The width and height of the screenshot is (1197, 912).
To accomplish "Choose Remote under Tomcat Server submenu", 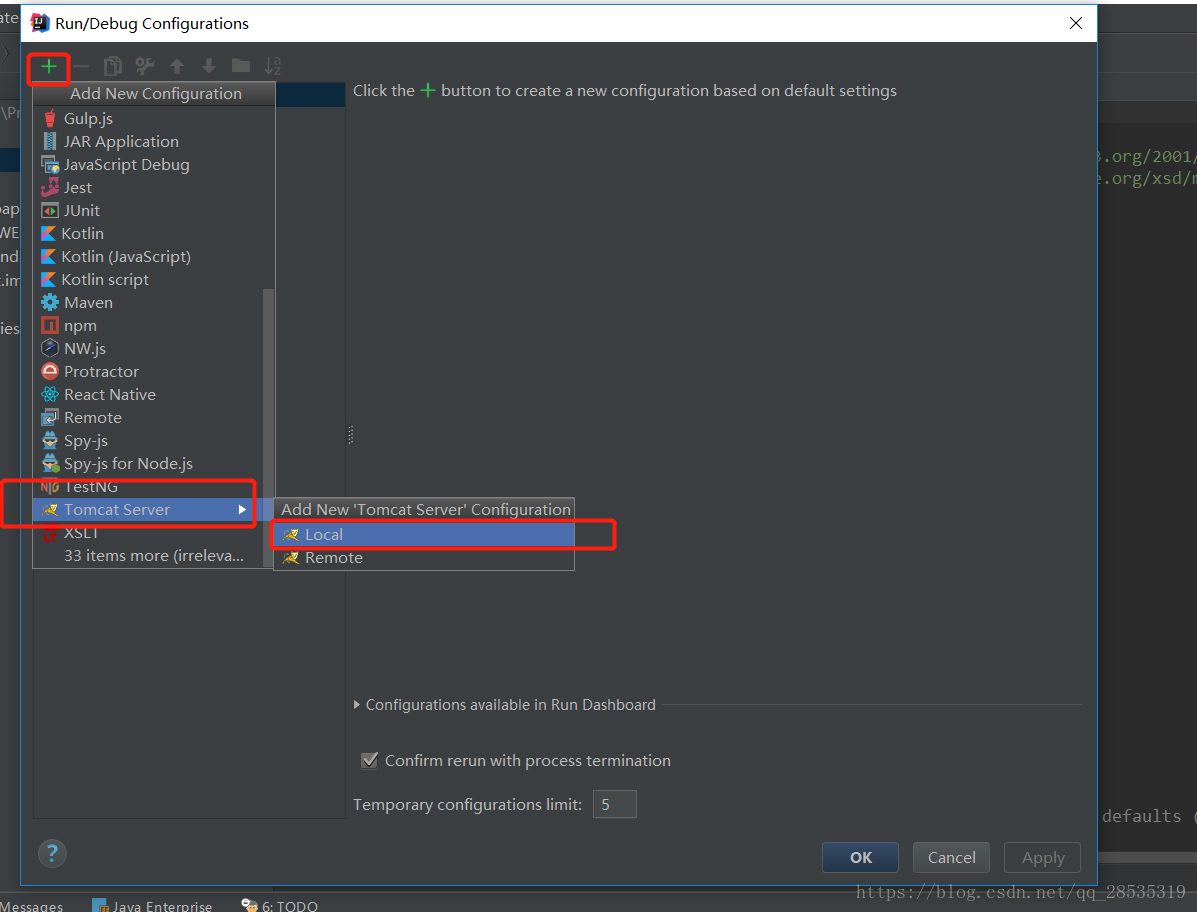I will tap(424, 558).
